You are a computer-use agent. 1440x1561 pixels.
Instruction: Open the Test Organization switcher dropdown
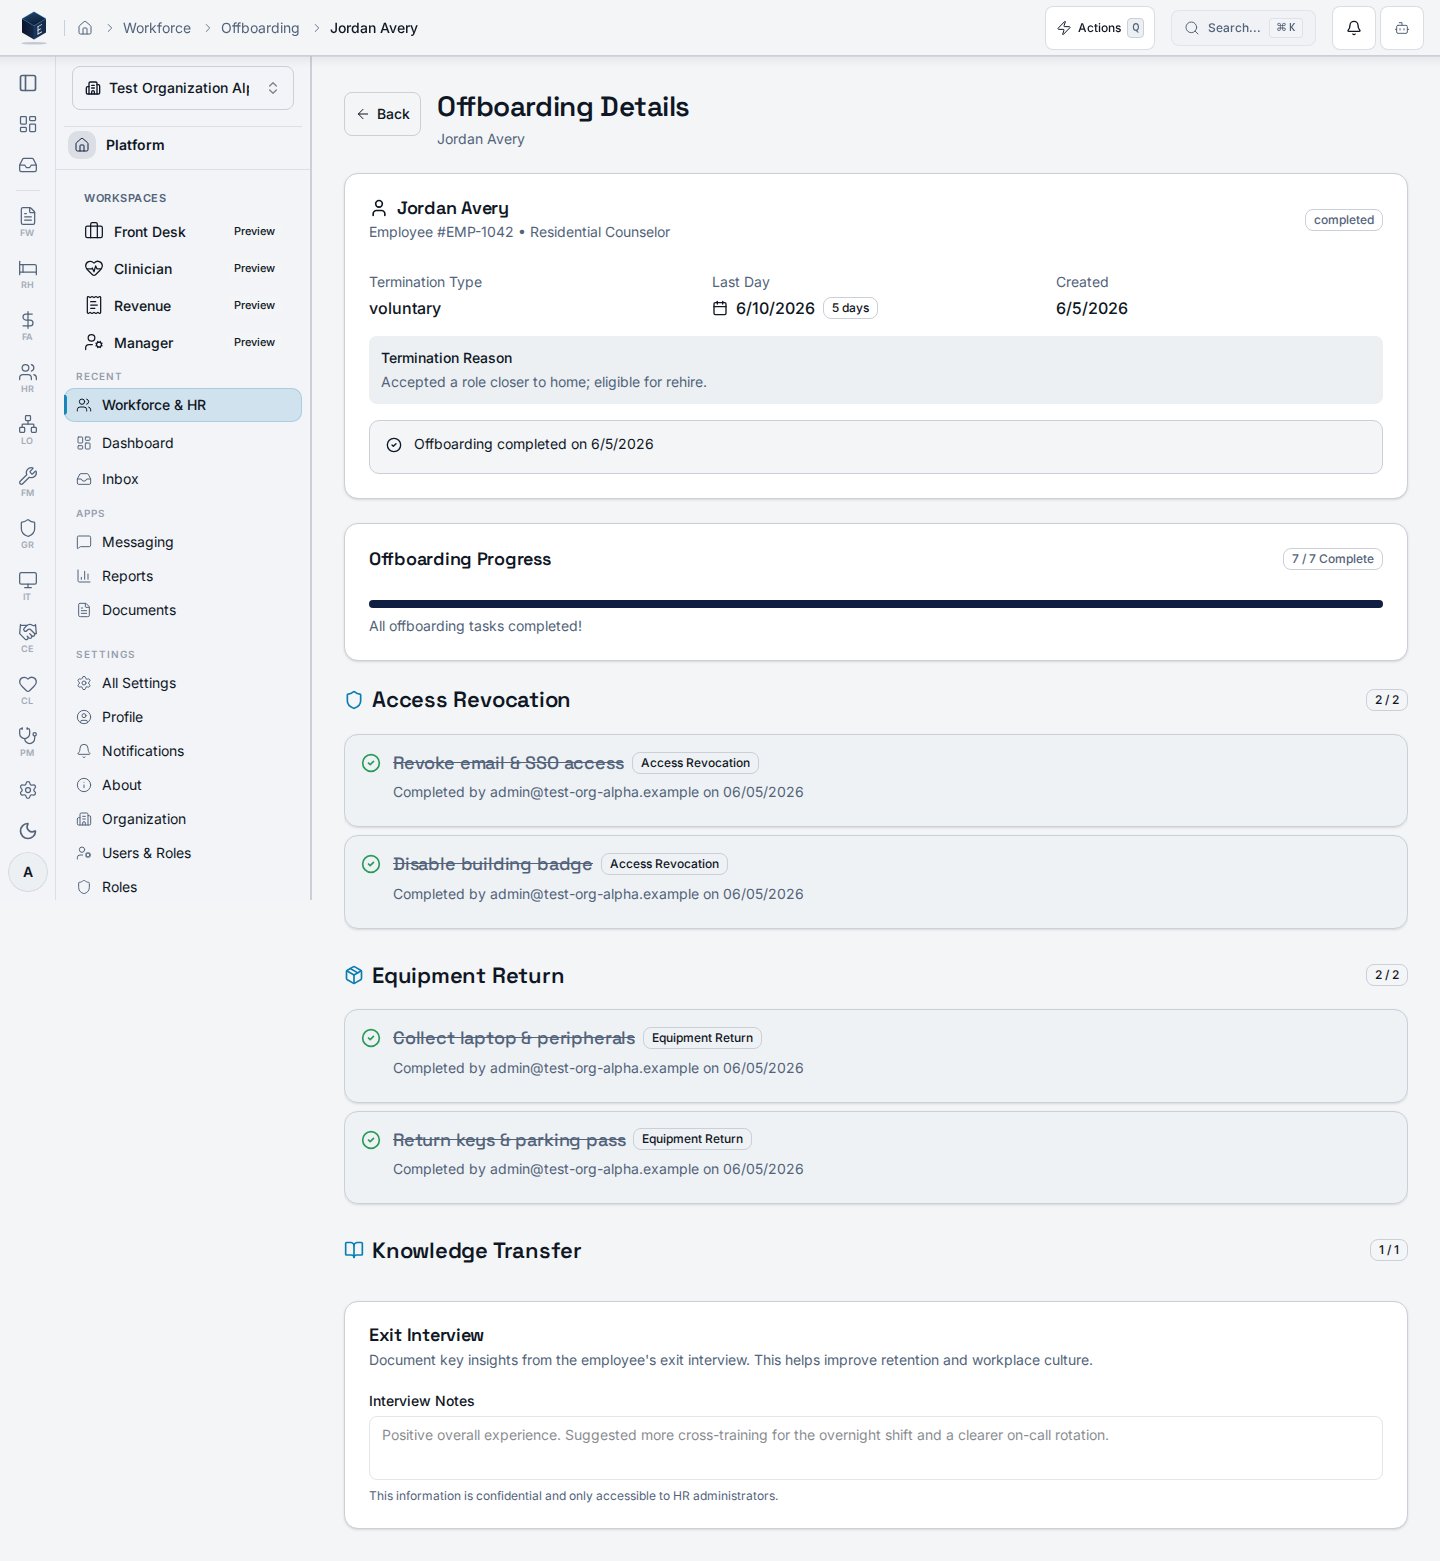click(x=183, y=88)
